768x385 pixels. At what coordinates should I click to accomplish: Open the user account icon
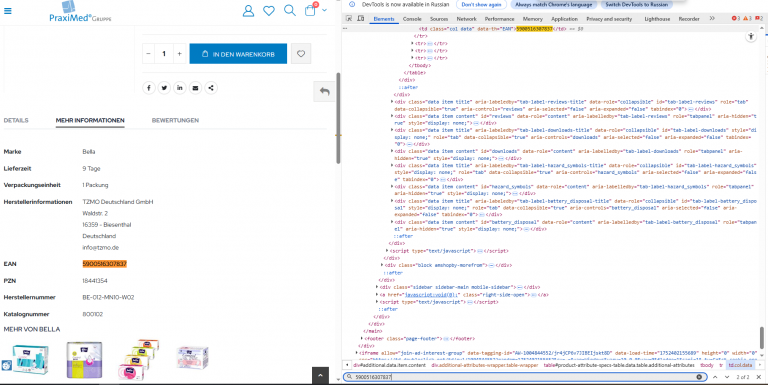pos(248,10)
